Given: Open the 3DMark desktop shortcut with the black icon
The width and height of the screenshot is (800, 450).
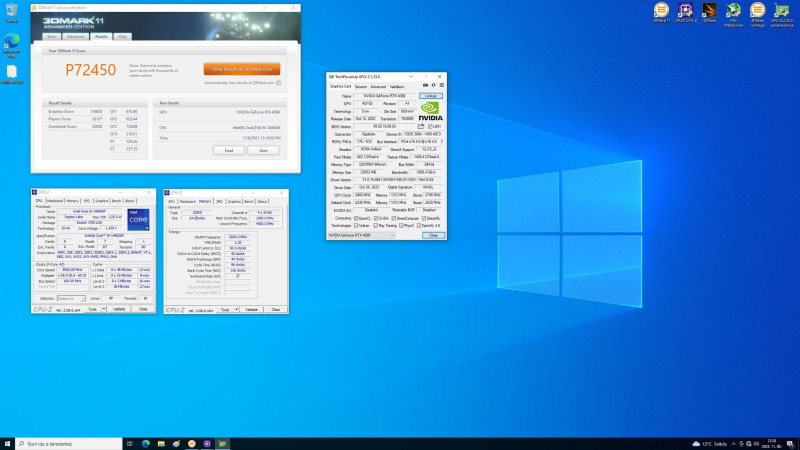Looking at the screenshot, I should click(x=709, y=13).
